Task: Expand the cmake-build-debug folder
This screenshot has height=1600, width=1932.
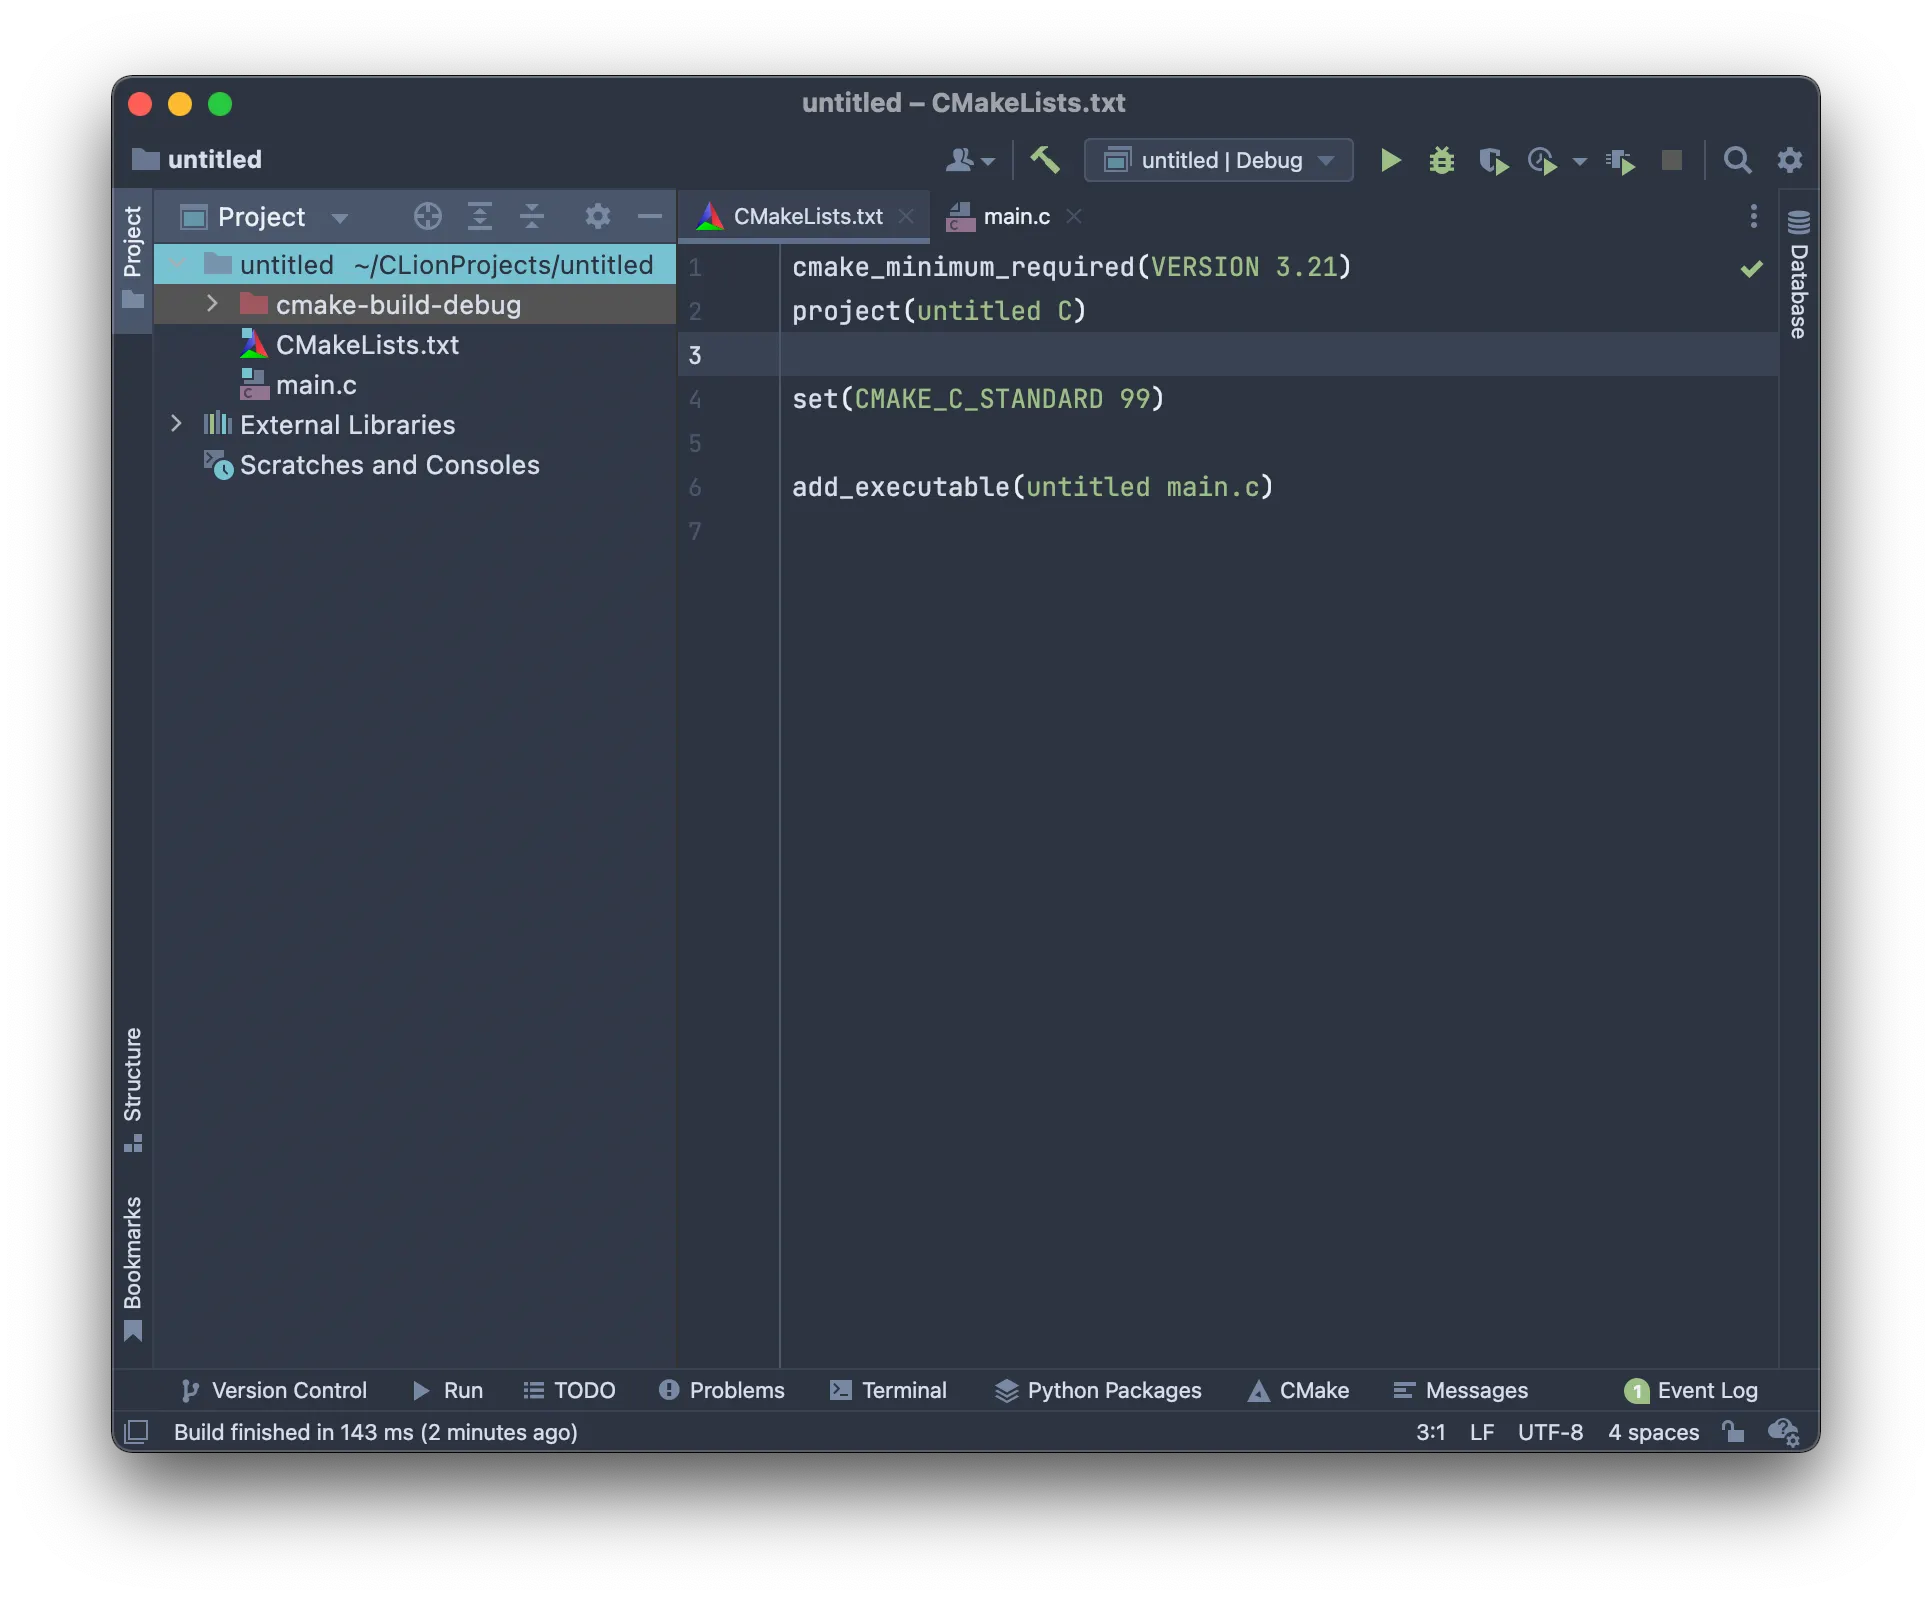Action: coord(212,304)
